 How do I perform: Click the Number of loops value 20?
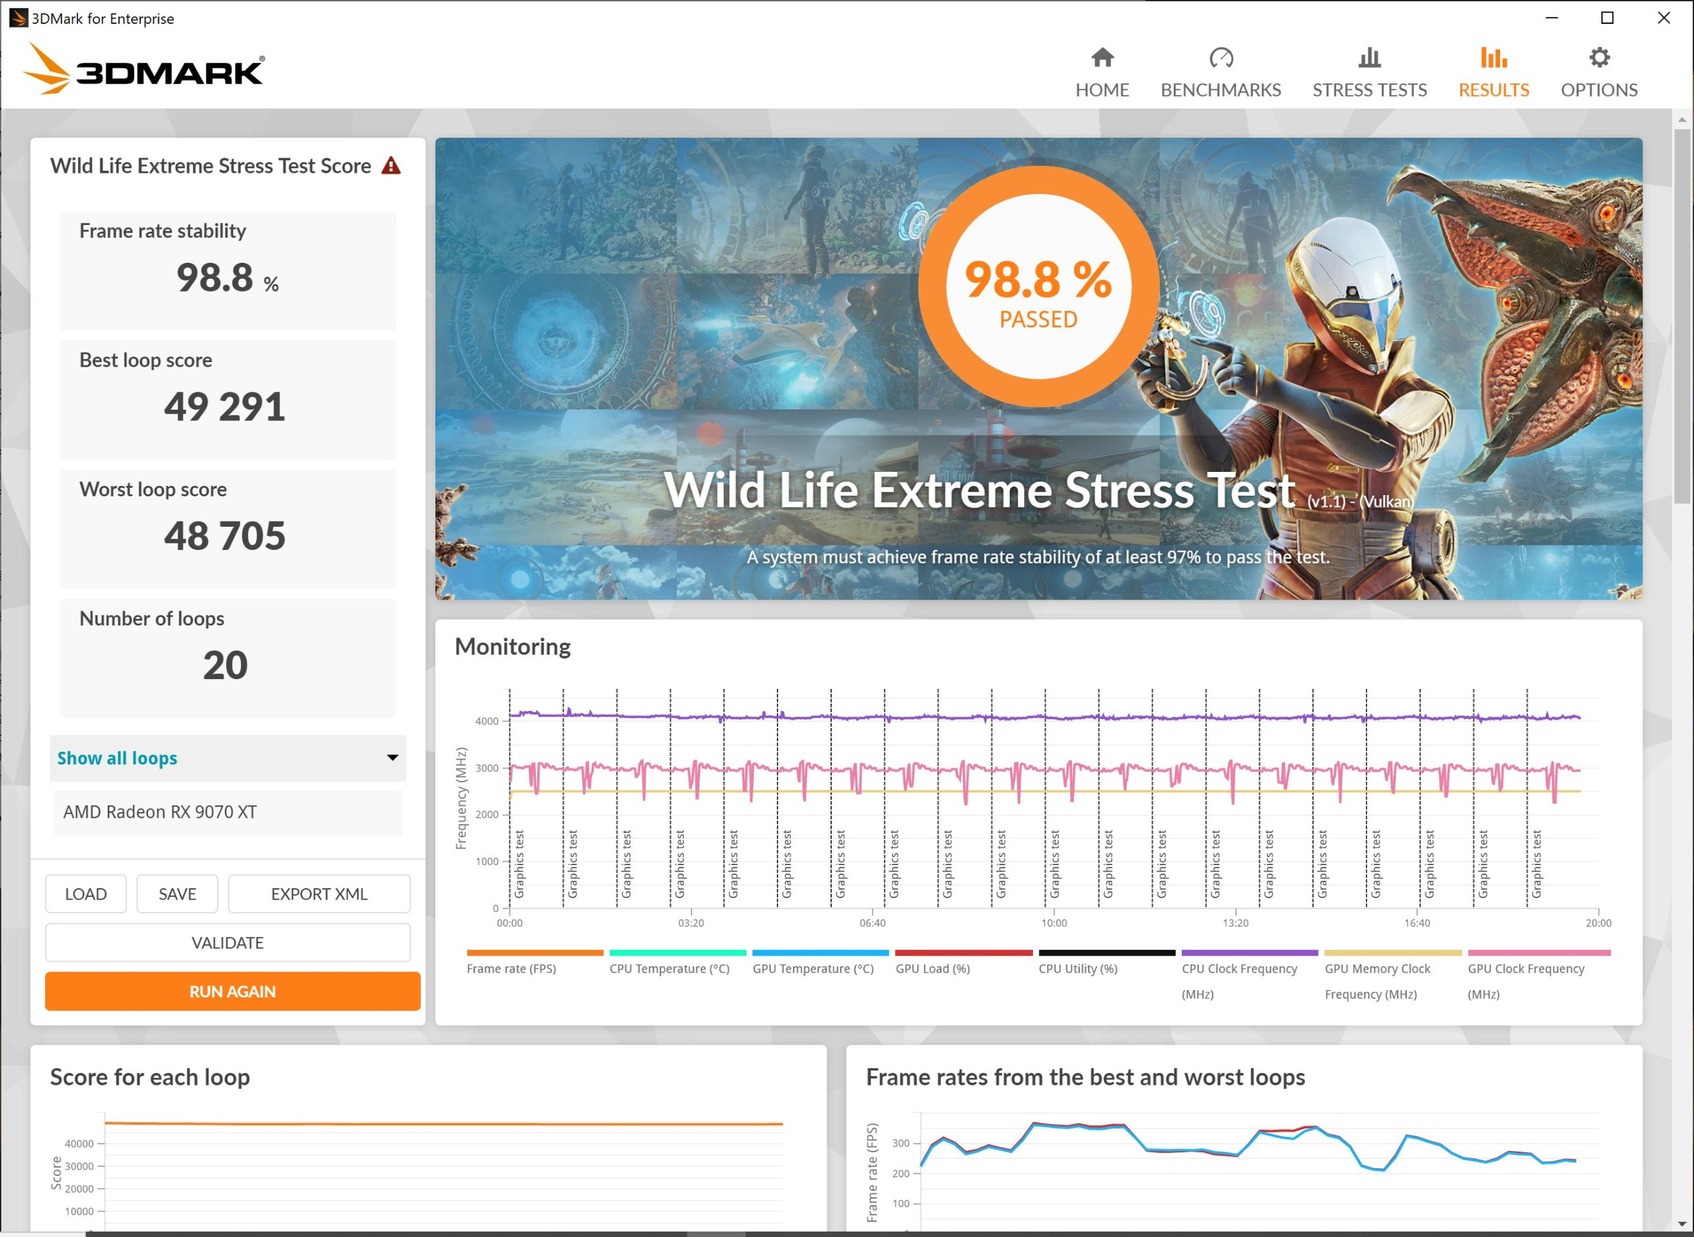pyautogui.click(x=225, y=665)
